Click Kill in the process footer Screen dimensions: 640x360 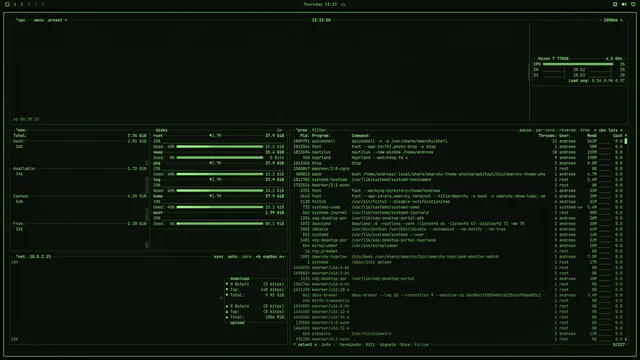coord(370,345)
